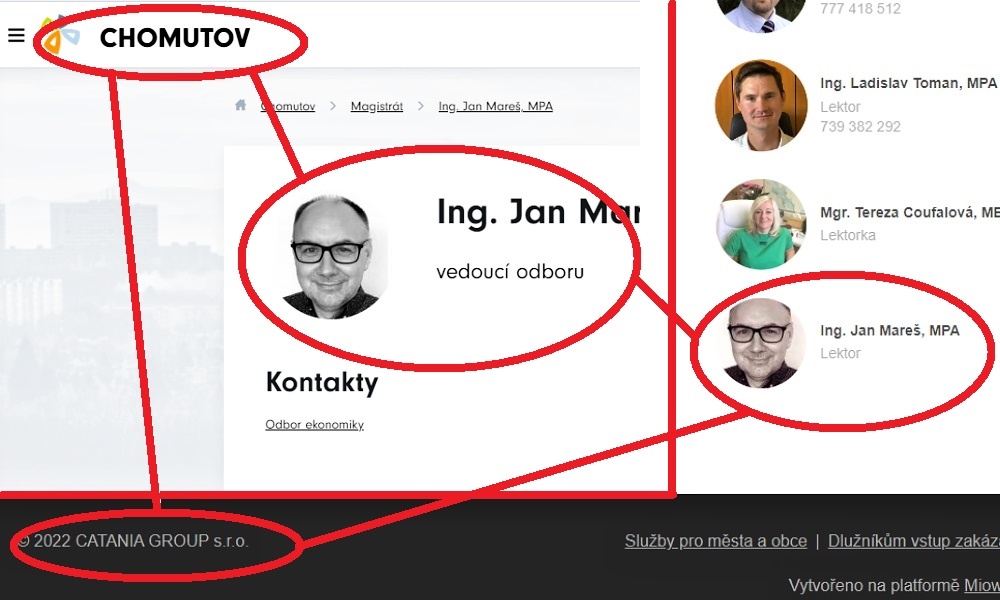Open Dlužníkům vstup zakázán footer link

coord(914,541)
